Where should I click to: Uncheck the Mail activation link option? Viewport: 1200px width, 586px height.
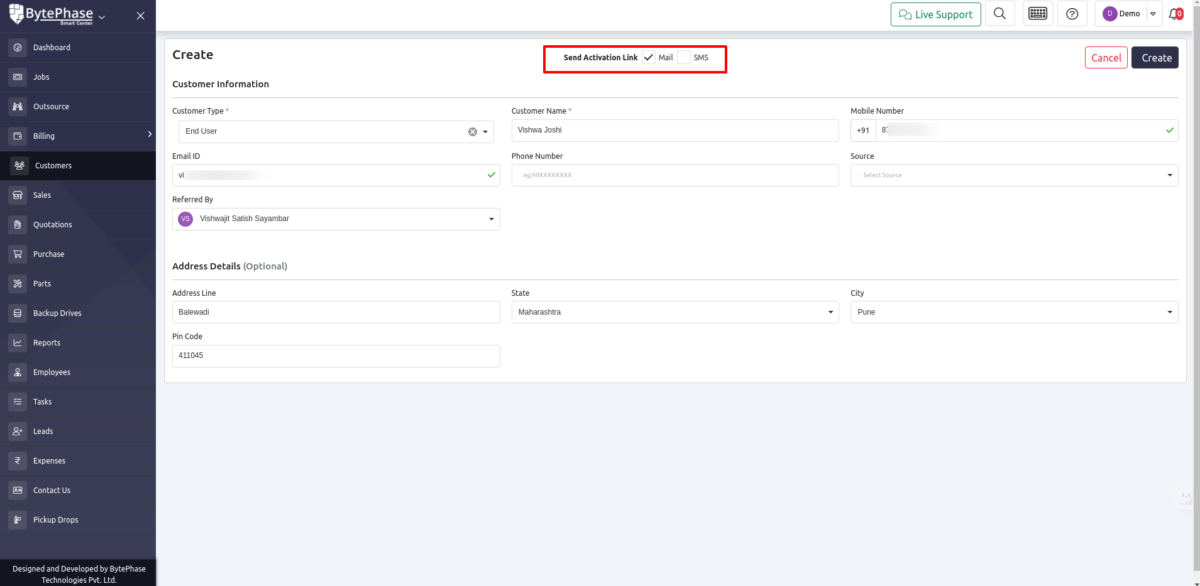point(647,58)
